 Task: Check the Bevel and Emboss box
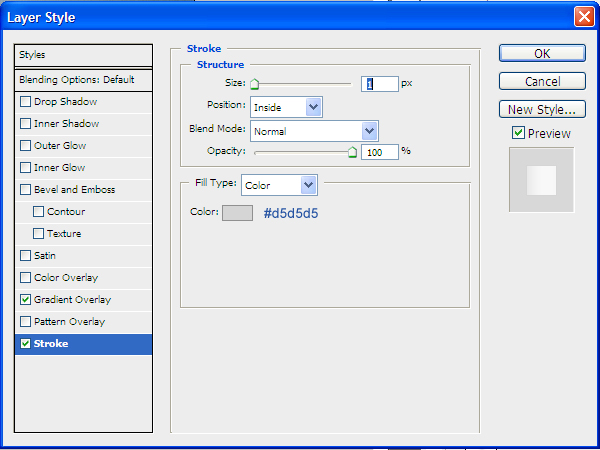(x=26, y=190)
